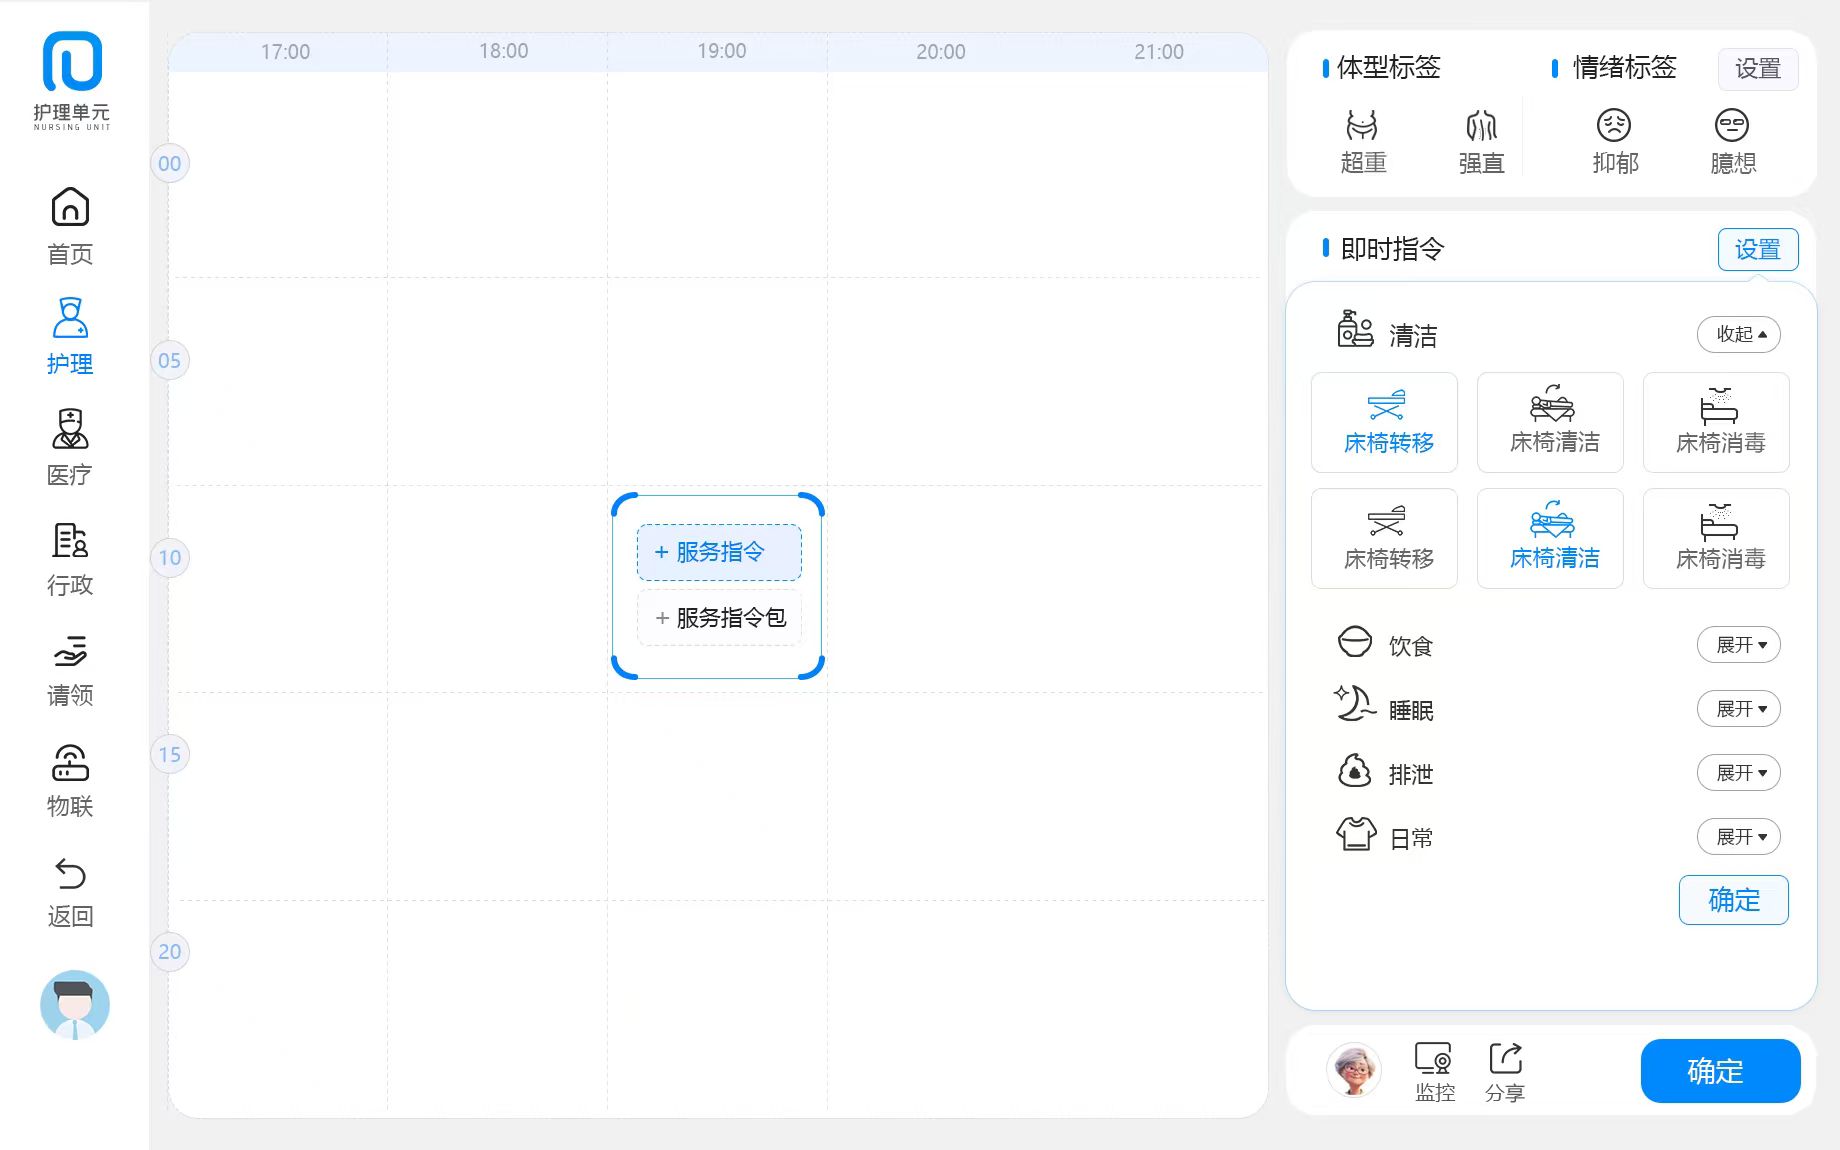Click the 返回 back icon

pyautogui.click(x=70, y=890)
